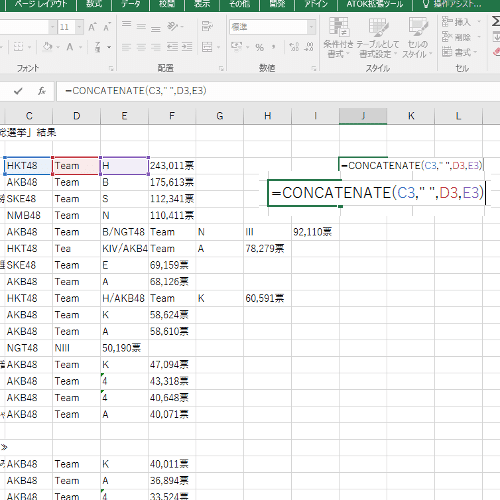Open the 数値 group dialog launcher
Viewport: 500px width, 500px height.
[314, 68]
